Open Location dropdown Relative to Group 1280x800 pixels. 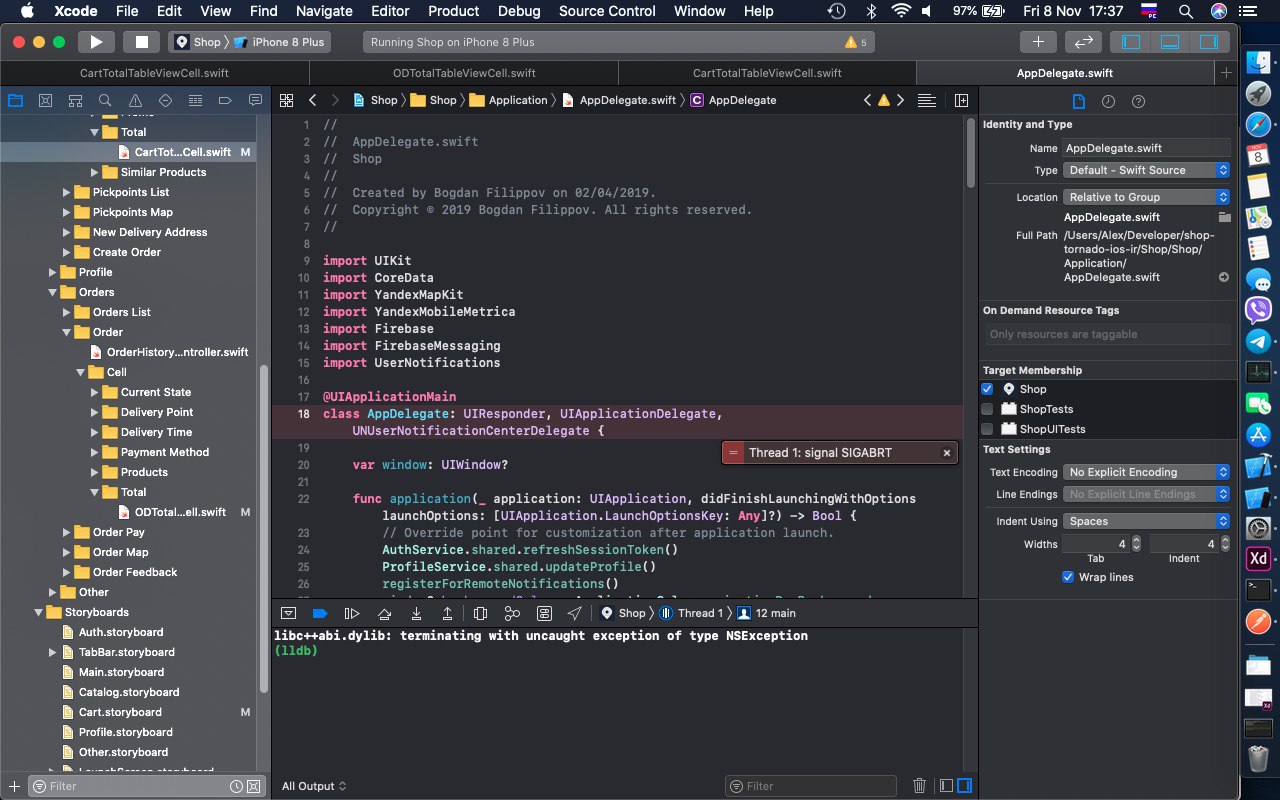tap(1146, 197)
